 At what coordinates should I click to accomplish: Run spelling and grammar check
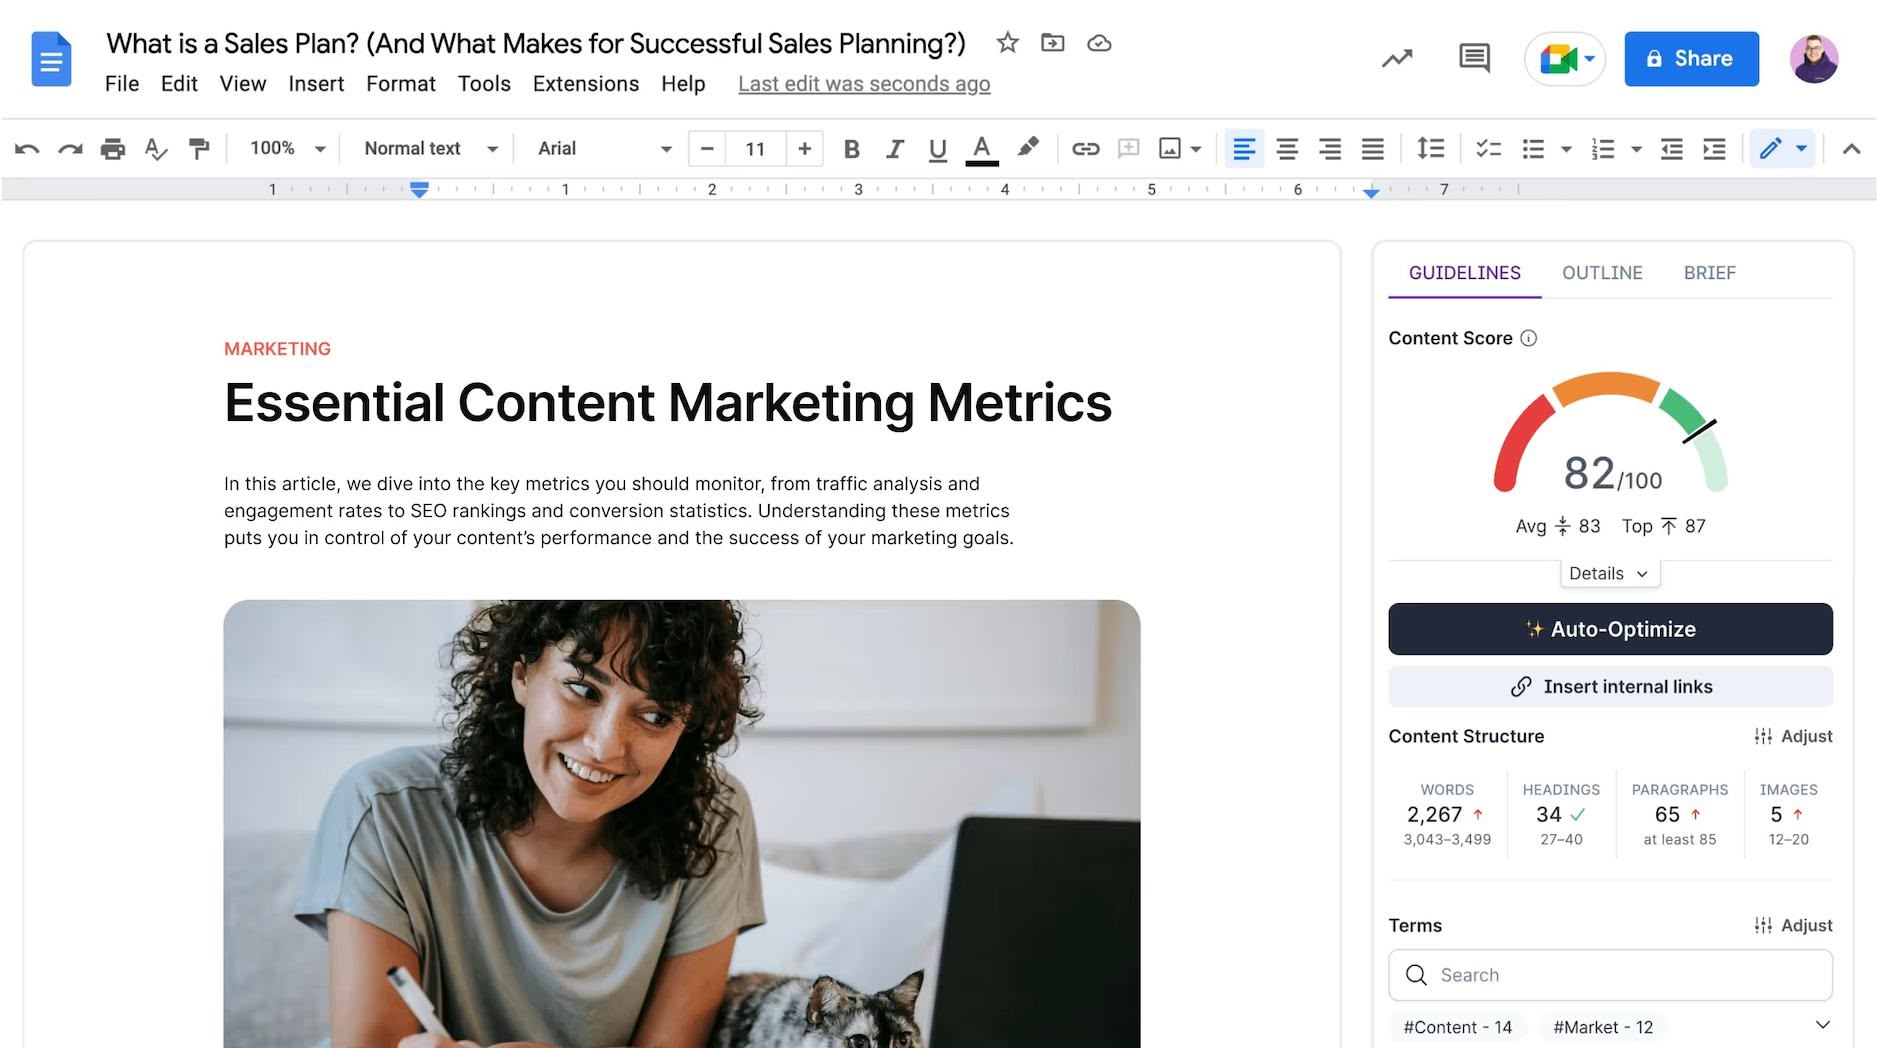[x=155, y=148]
